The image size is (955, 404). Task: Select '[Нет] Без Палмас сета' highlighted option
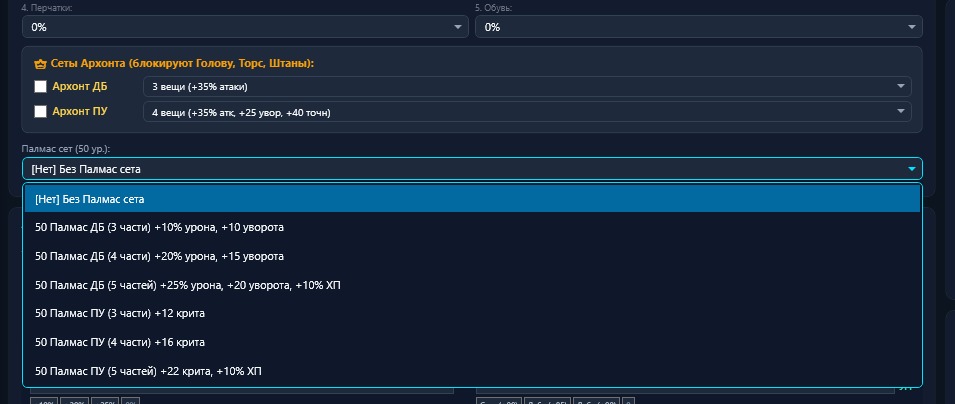(x=472, y=199)
